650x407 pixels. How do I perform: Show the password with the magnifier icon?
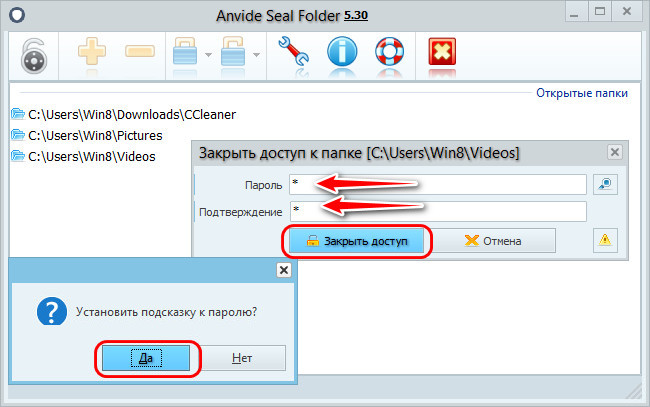pyautogui.click(x=605, y=184)
